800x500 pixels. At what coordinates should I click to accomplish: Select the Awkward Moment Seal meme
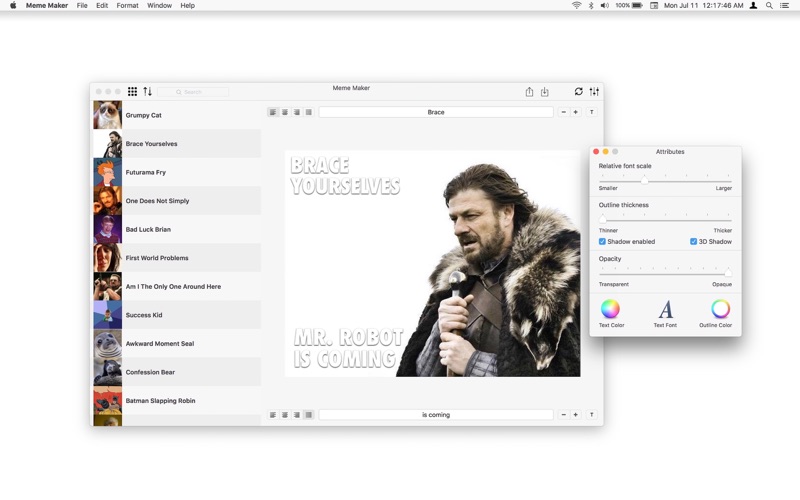point(177,343)
